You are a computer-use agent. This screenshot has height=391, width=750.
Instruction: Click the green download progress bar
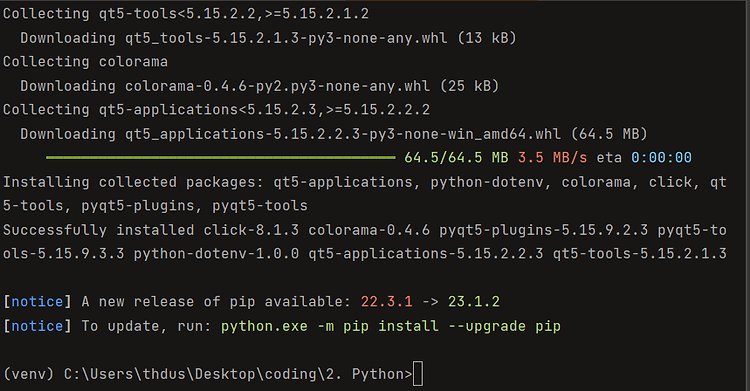[x=221, y=157]
